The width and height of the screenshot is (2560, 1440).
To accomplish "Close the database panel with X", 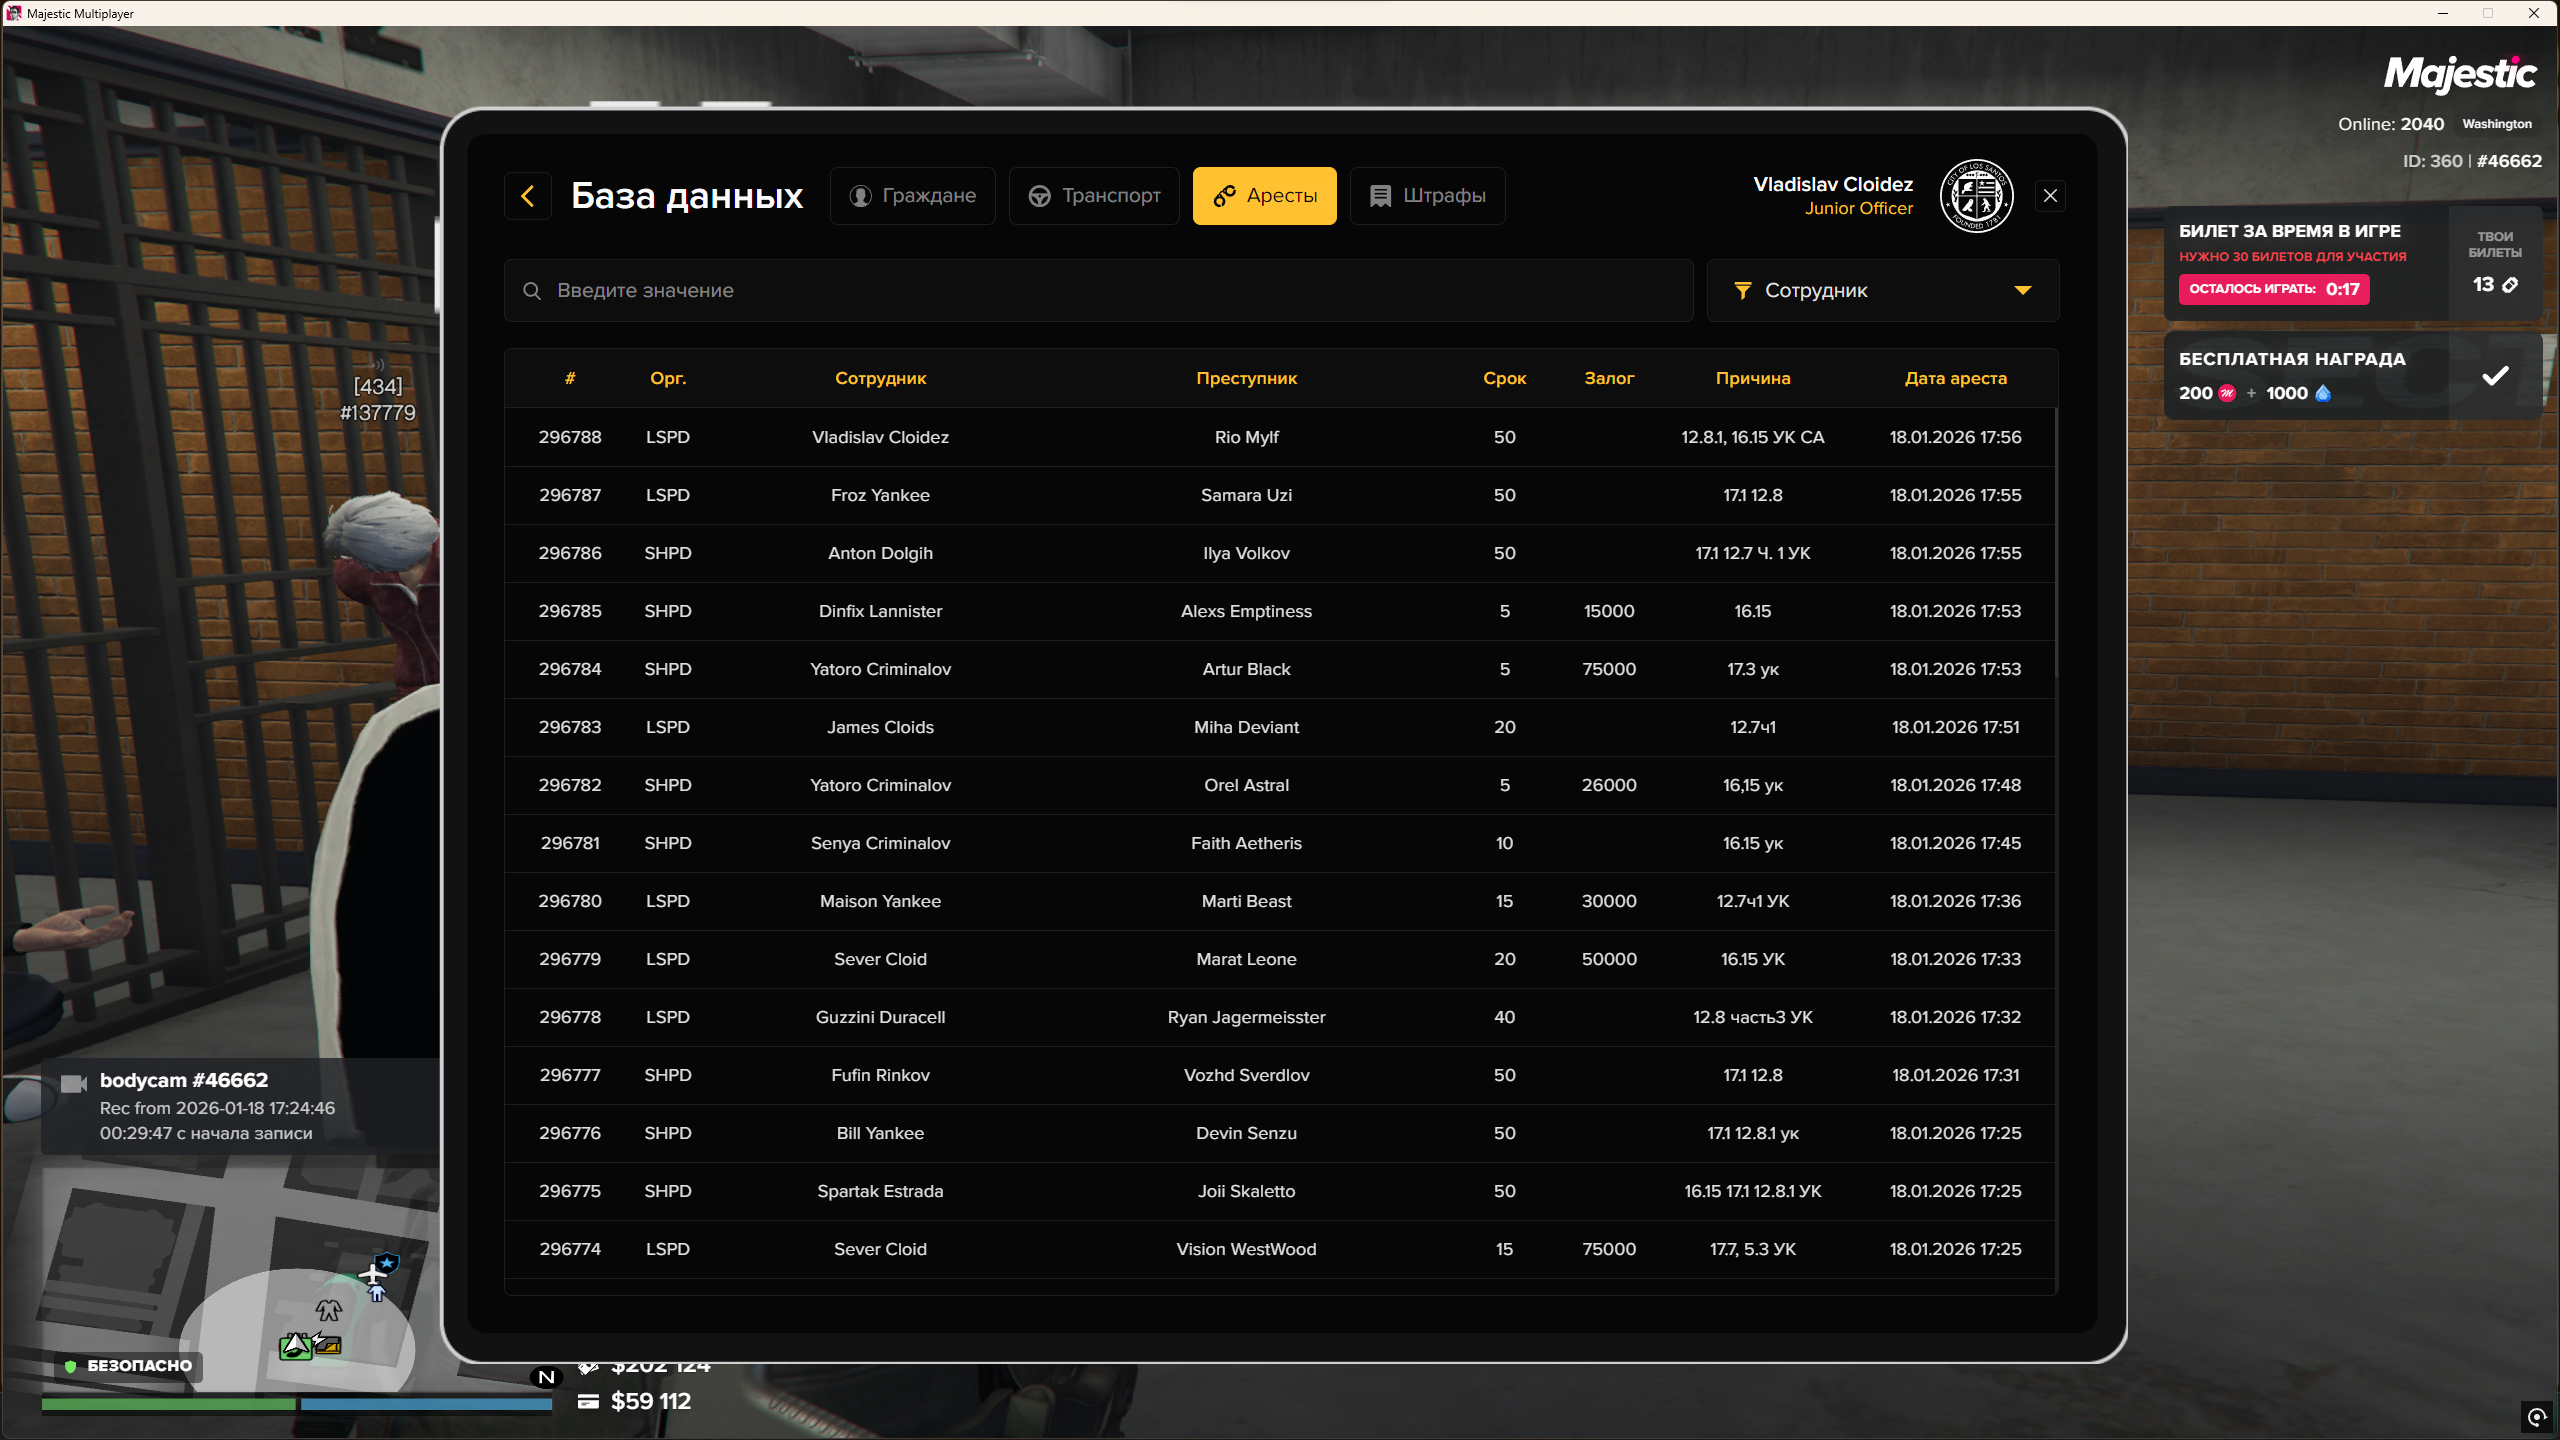I will [2050, 196].
